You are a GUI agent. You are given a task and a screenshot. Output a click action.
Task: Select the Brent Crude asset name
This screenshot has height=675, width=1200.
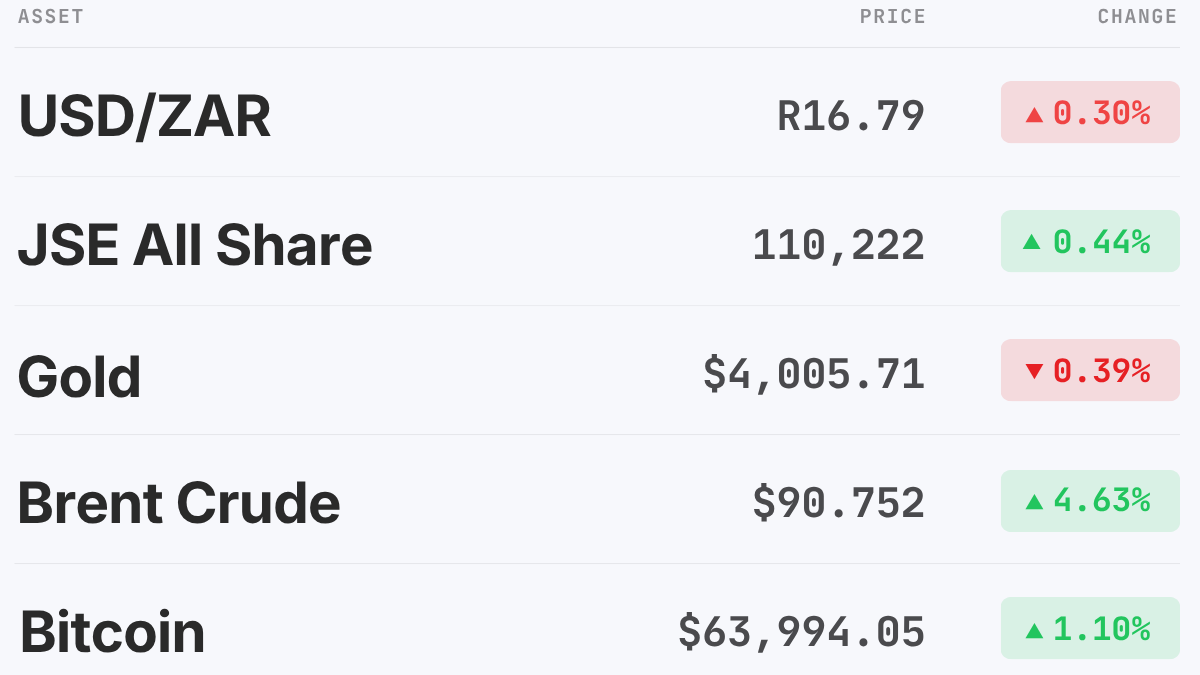(x=179, y=502)
